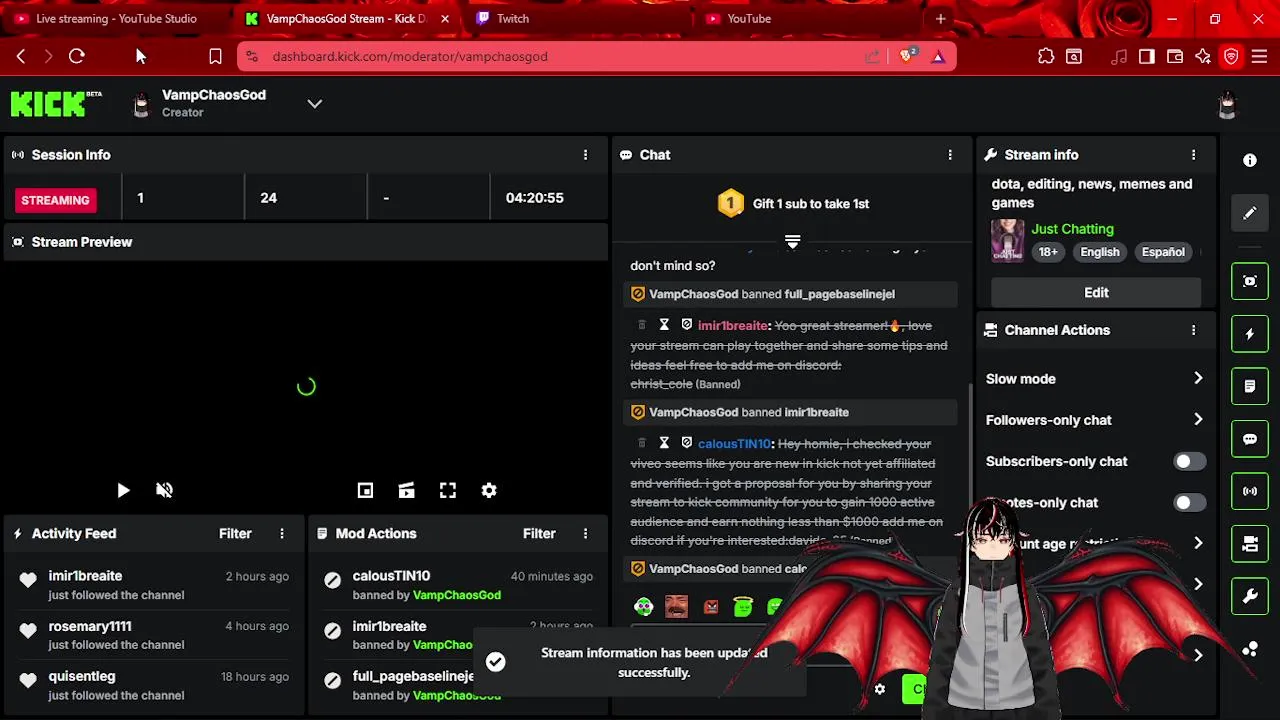Open Chat panel three-dot menu
1280x720 pixels.
950,155
